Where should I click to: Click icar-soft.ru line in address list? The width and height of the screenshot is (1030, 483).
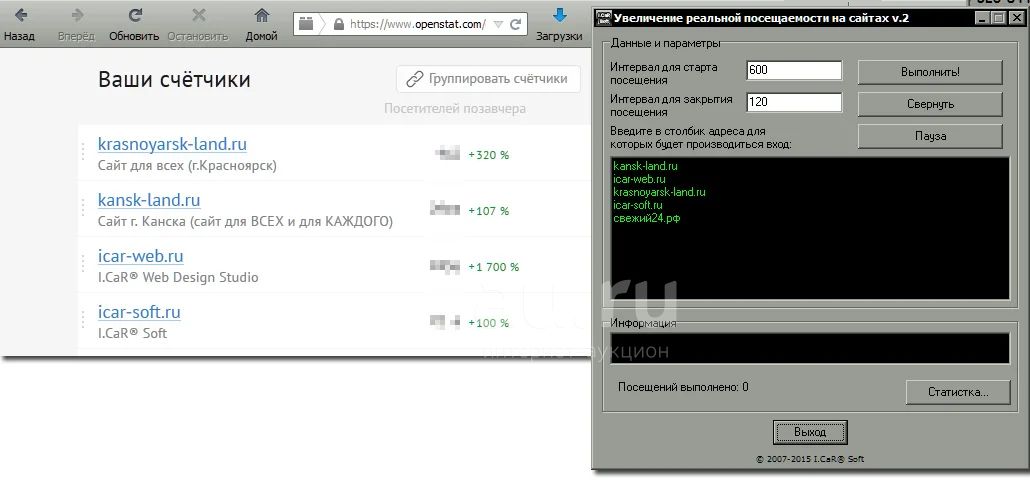tap(638, 205)
